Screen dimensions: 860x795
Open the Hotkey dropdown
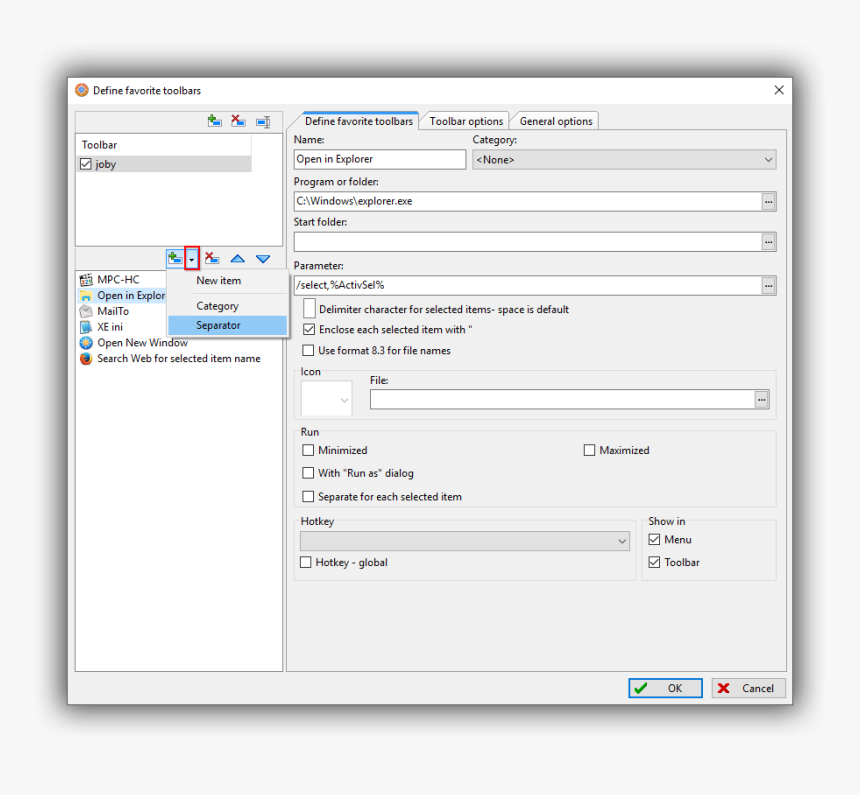(620, 541)
